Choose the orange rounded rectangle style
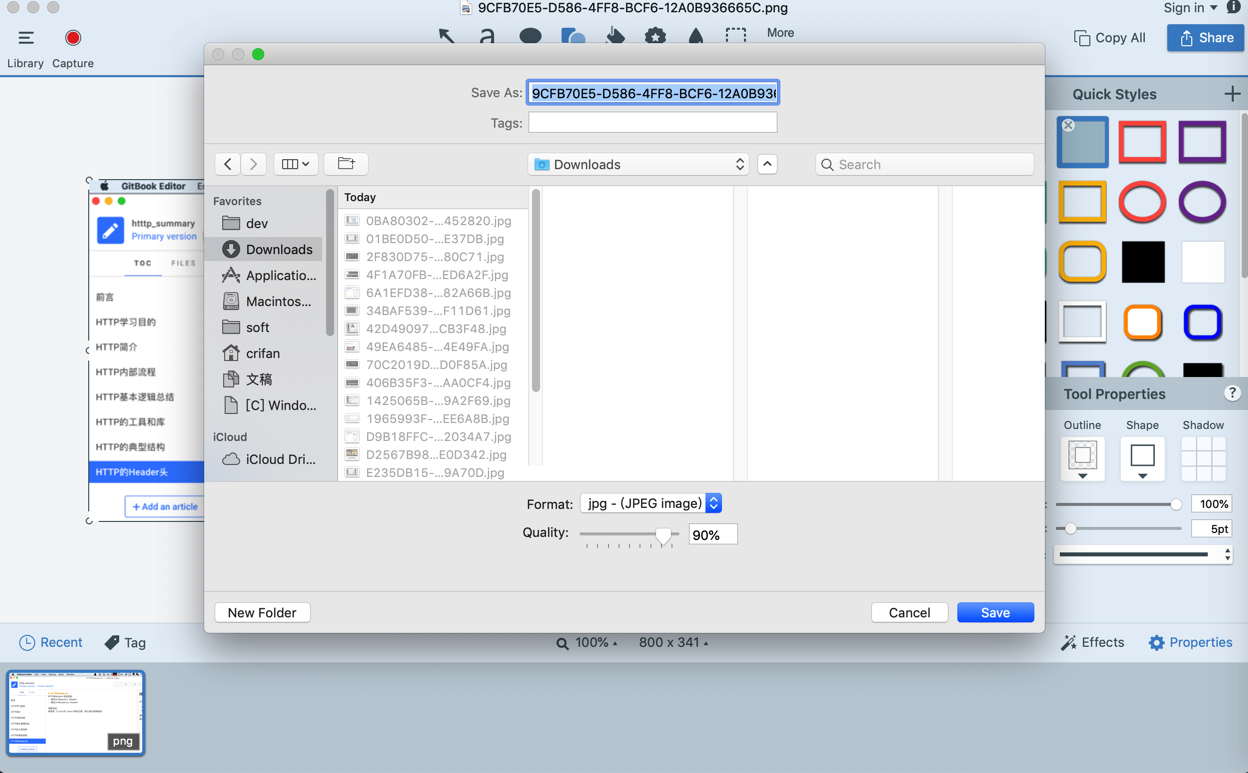This screenshot has width=1248, height=773. click(1082, 263)
